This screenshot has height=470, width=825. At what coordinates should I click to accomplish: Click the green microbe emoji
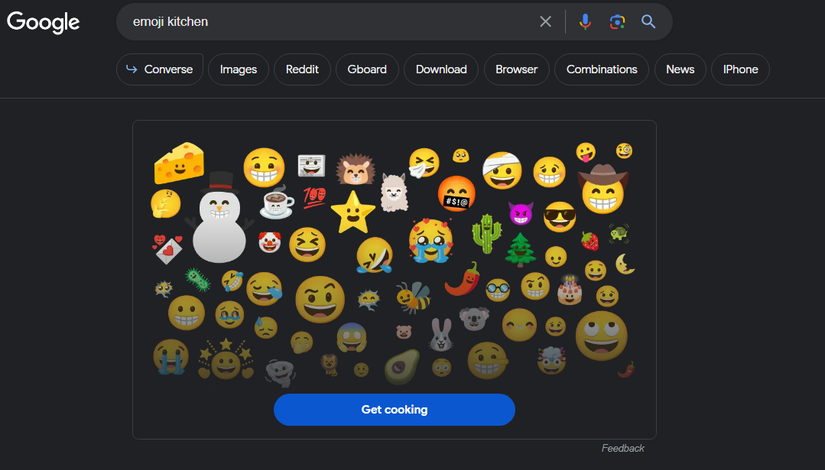[197, 279]
